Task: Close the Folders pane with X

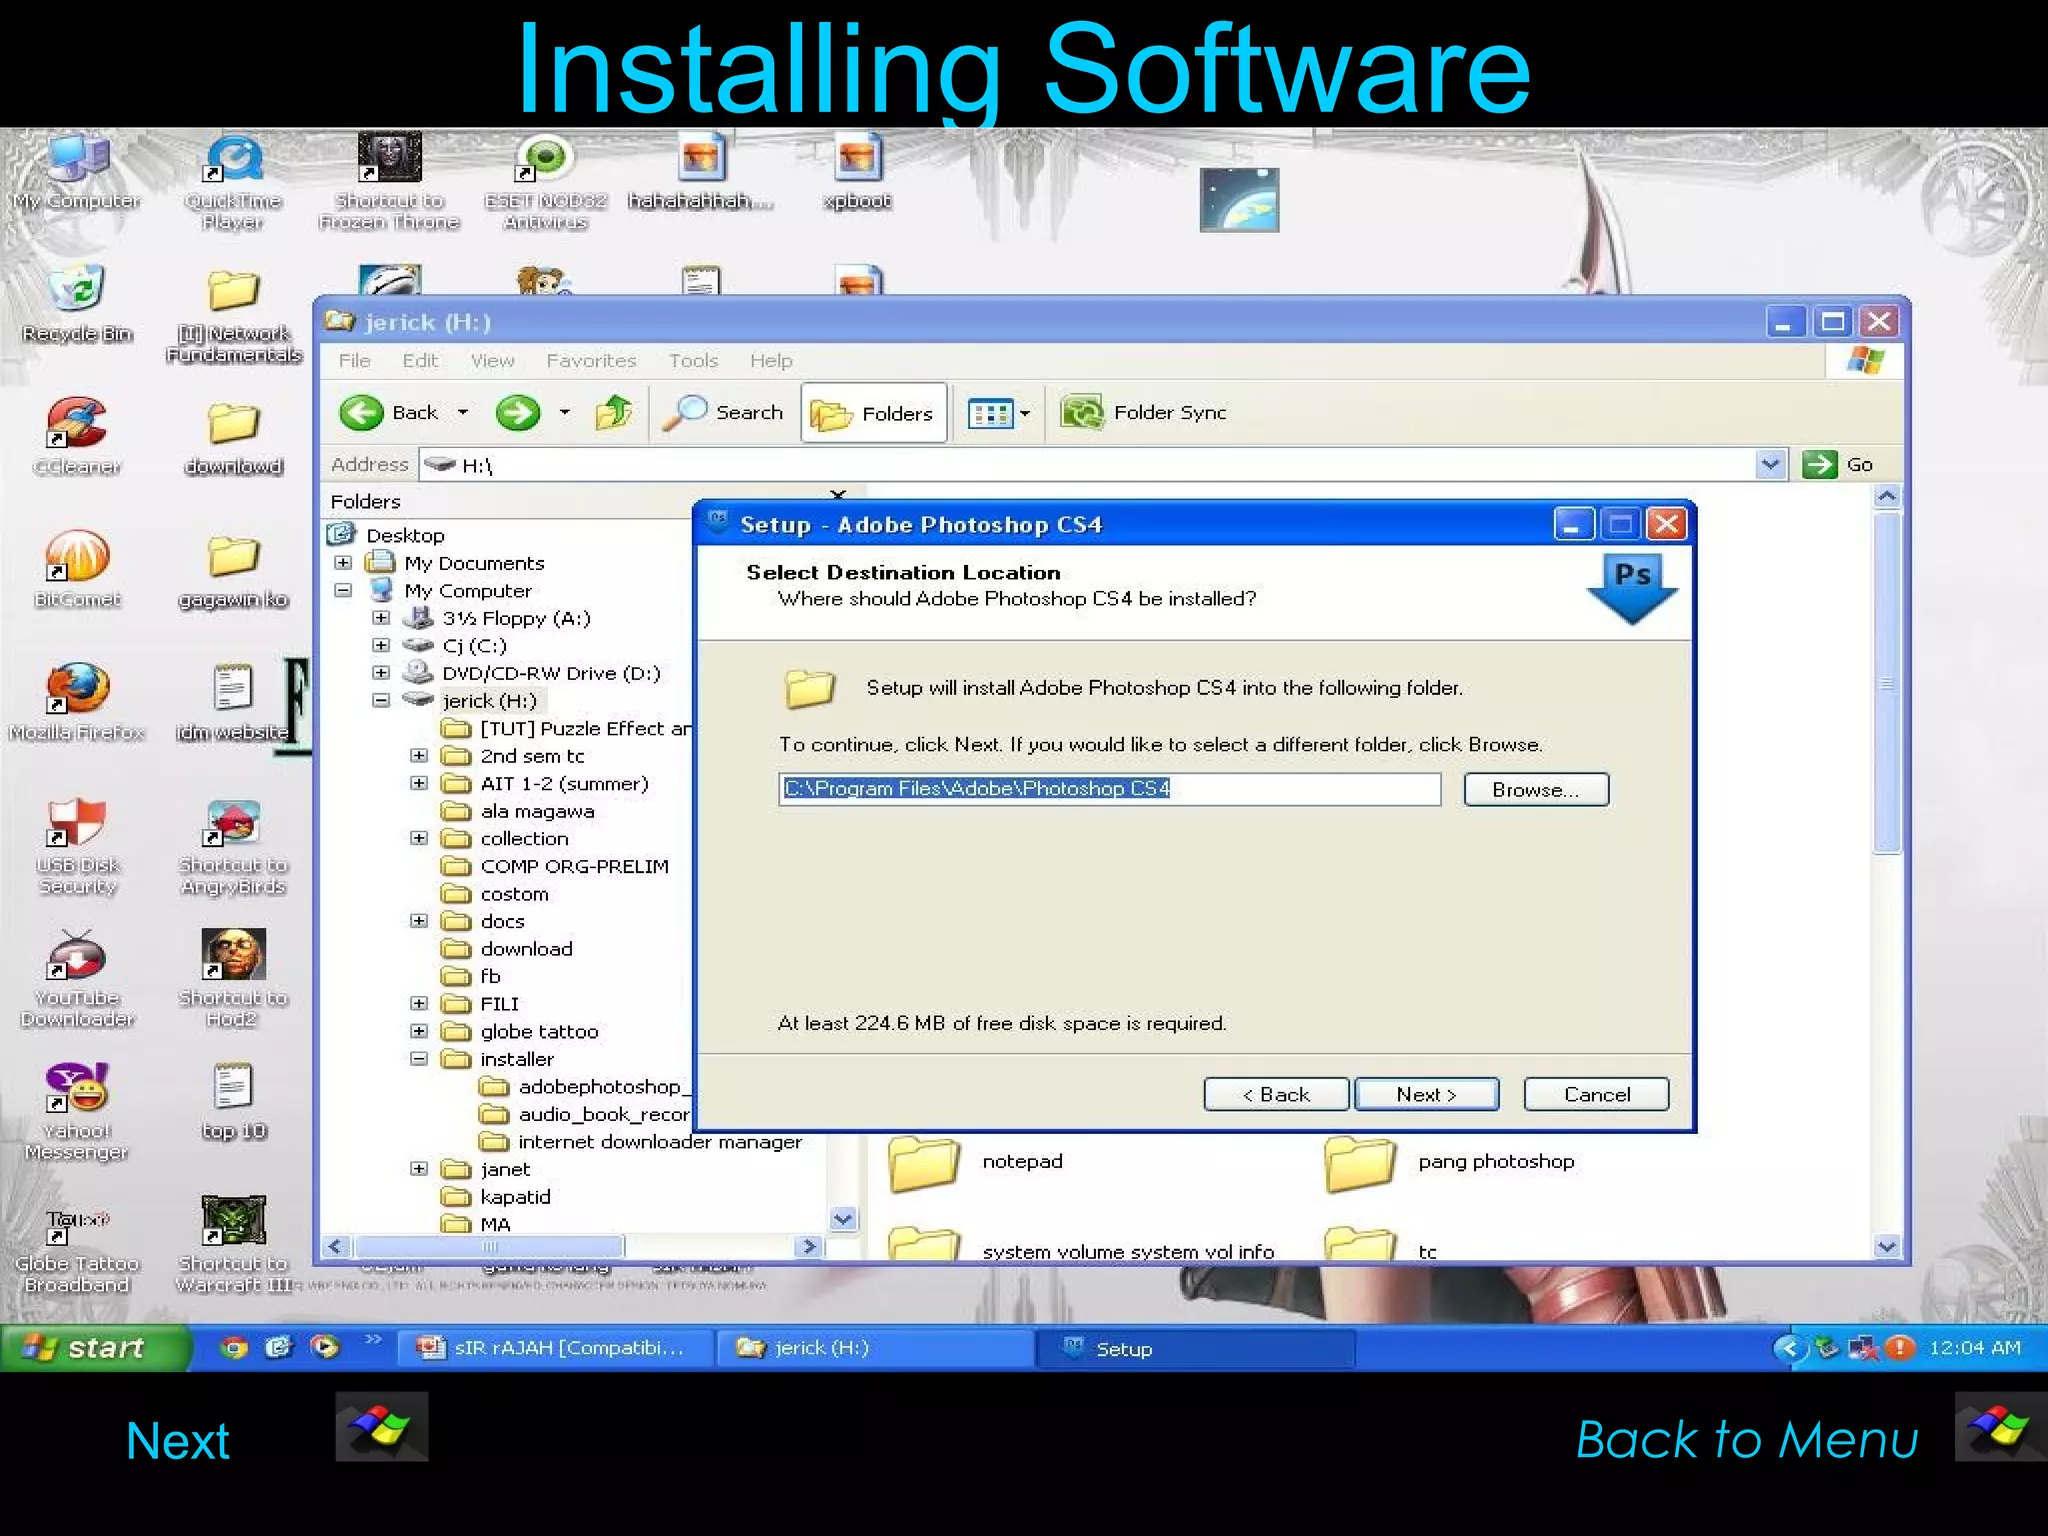Action: (838, 495)
